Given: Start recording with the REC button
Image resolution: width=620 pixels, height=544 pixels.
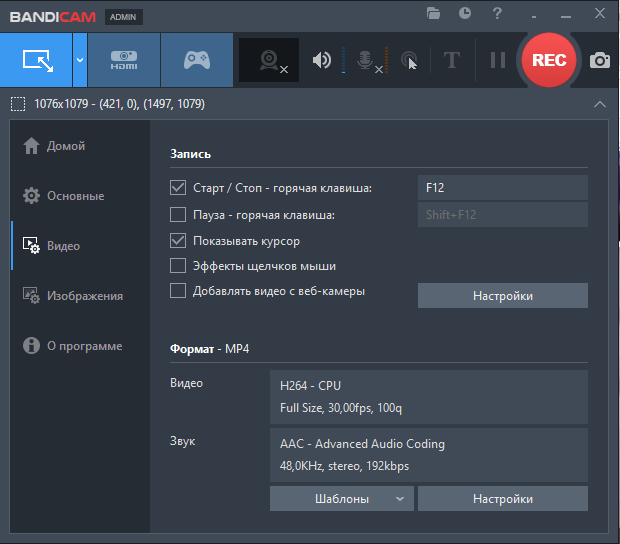Looking at the screenshot, I should (x=549, y=60).
